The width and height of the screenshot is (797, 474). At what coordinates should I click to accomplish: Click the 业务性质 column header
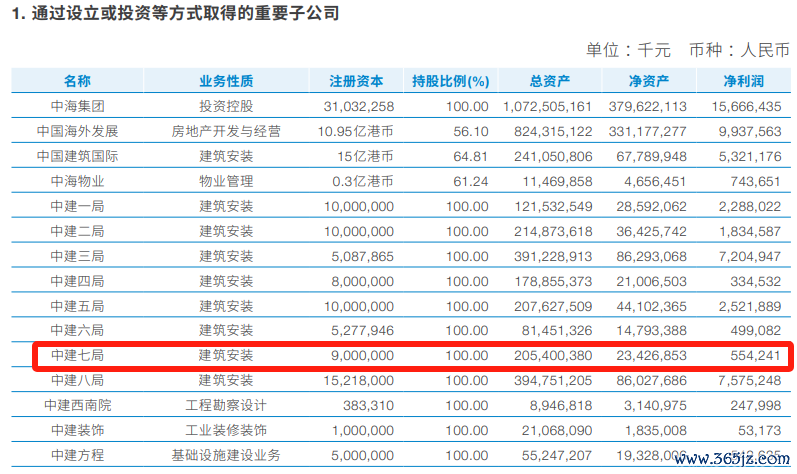(x=226, y=81)
